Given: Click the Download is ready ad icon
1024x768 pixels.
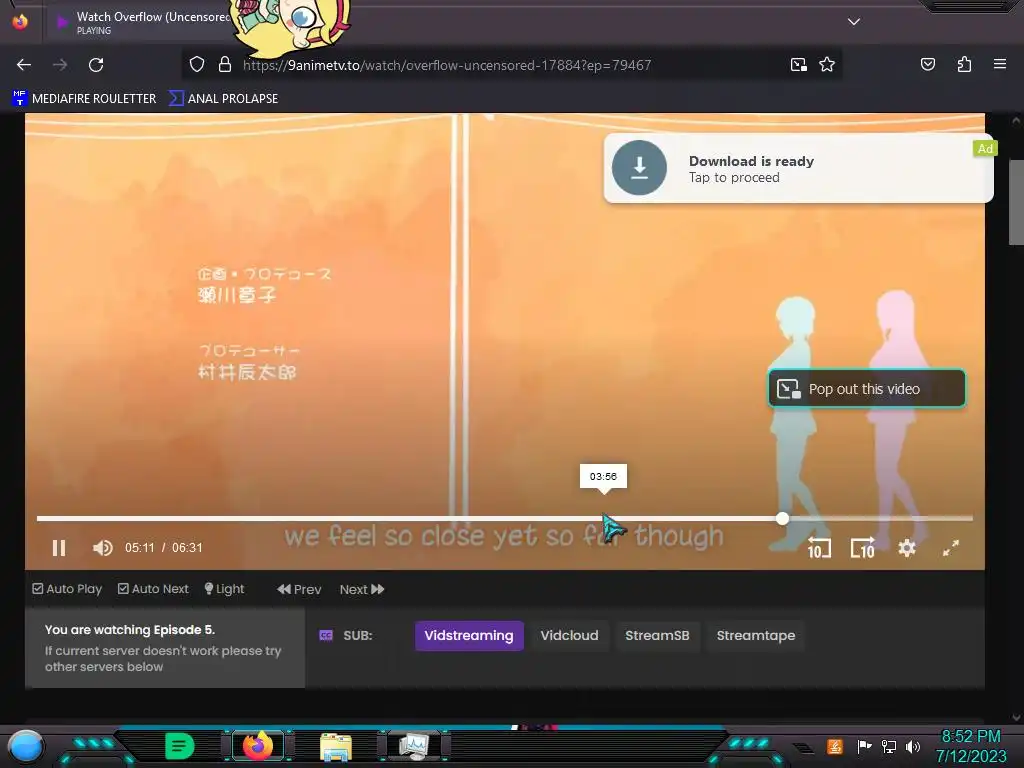Looking at the screenshot, I should [x=639, y=168].
